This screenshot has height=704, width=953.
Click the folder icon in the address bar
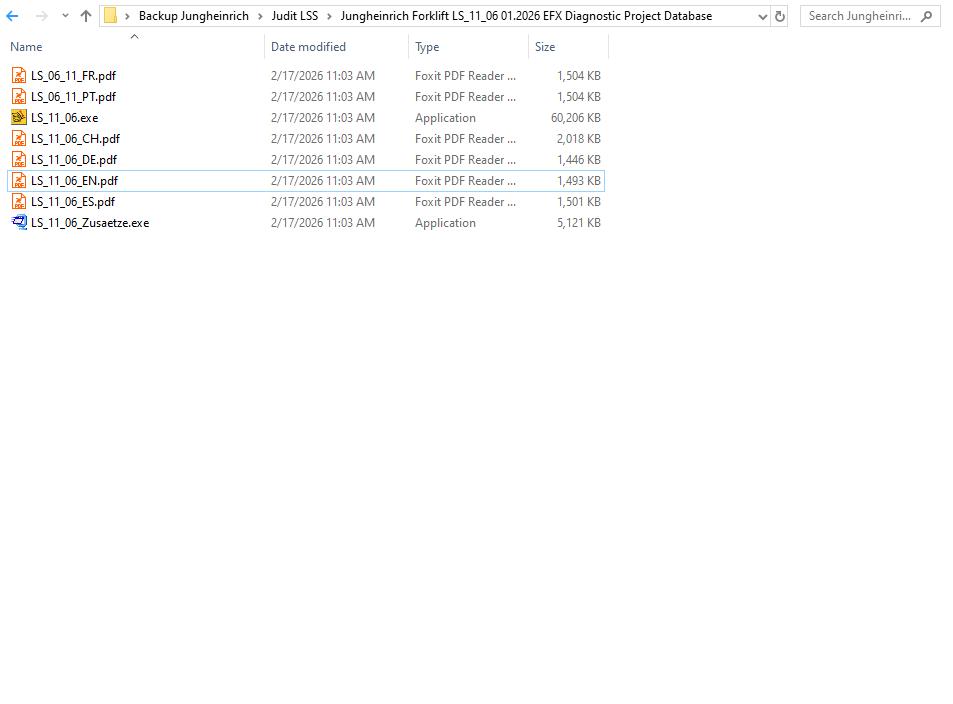(x=112, y=15)
